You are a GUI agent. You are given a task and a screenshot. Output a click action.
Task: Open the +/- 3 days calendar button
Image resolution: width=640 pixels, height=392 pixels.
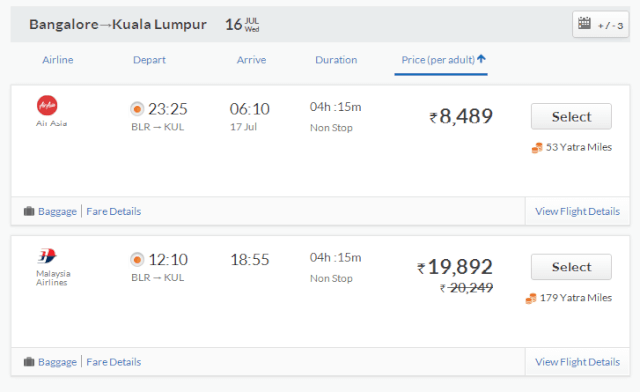tap(600, 24)
